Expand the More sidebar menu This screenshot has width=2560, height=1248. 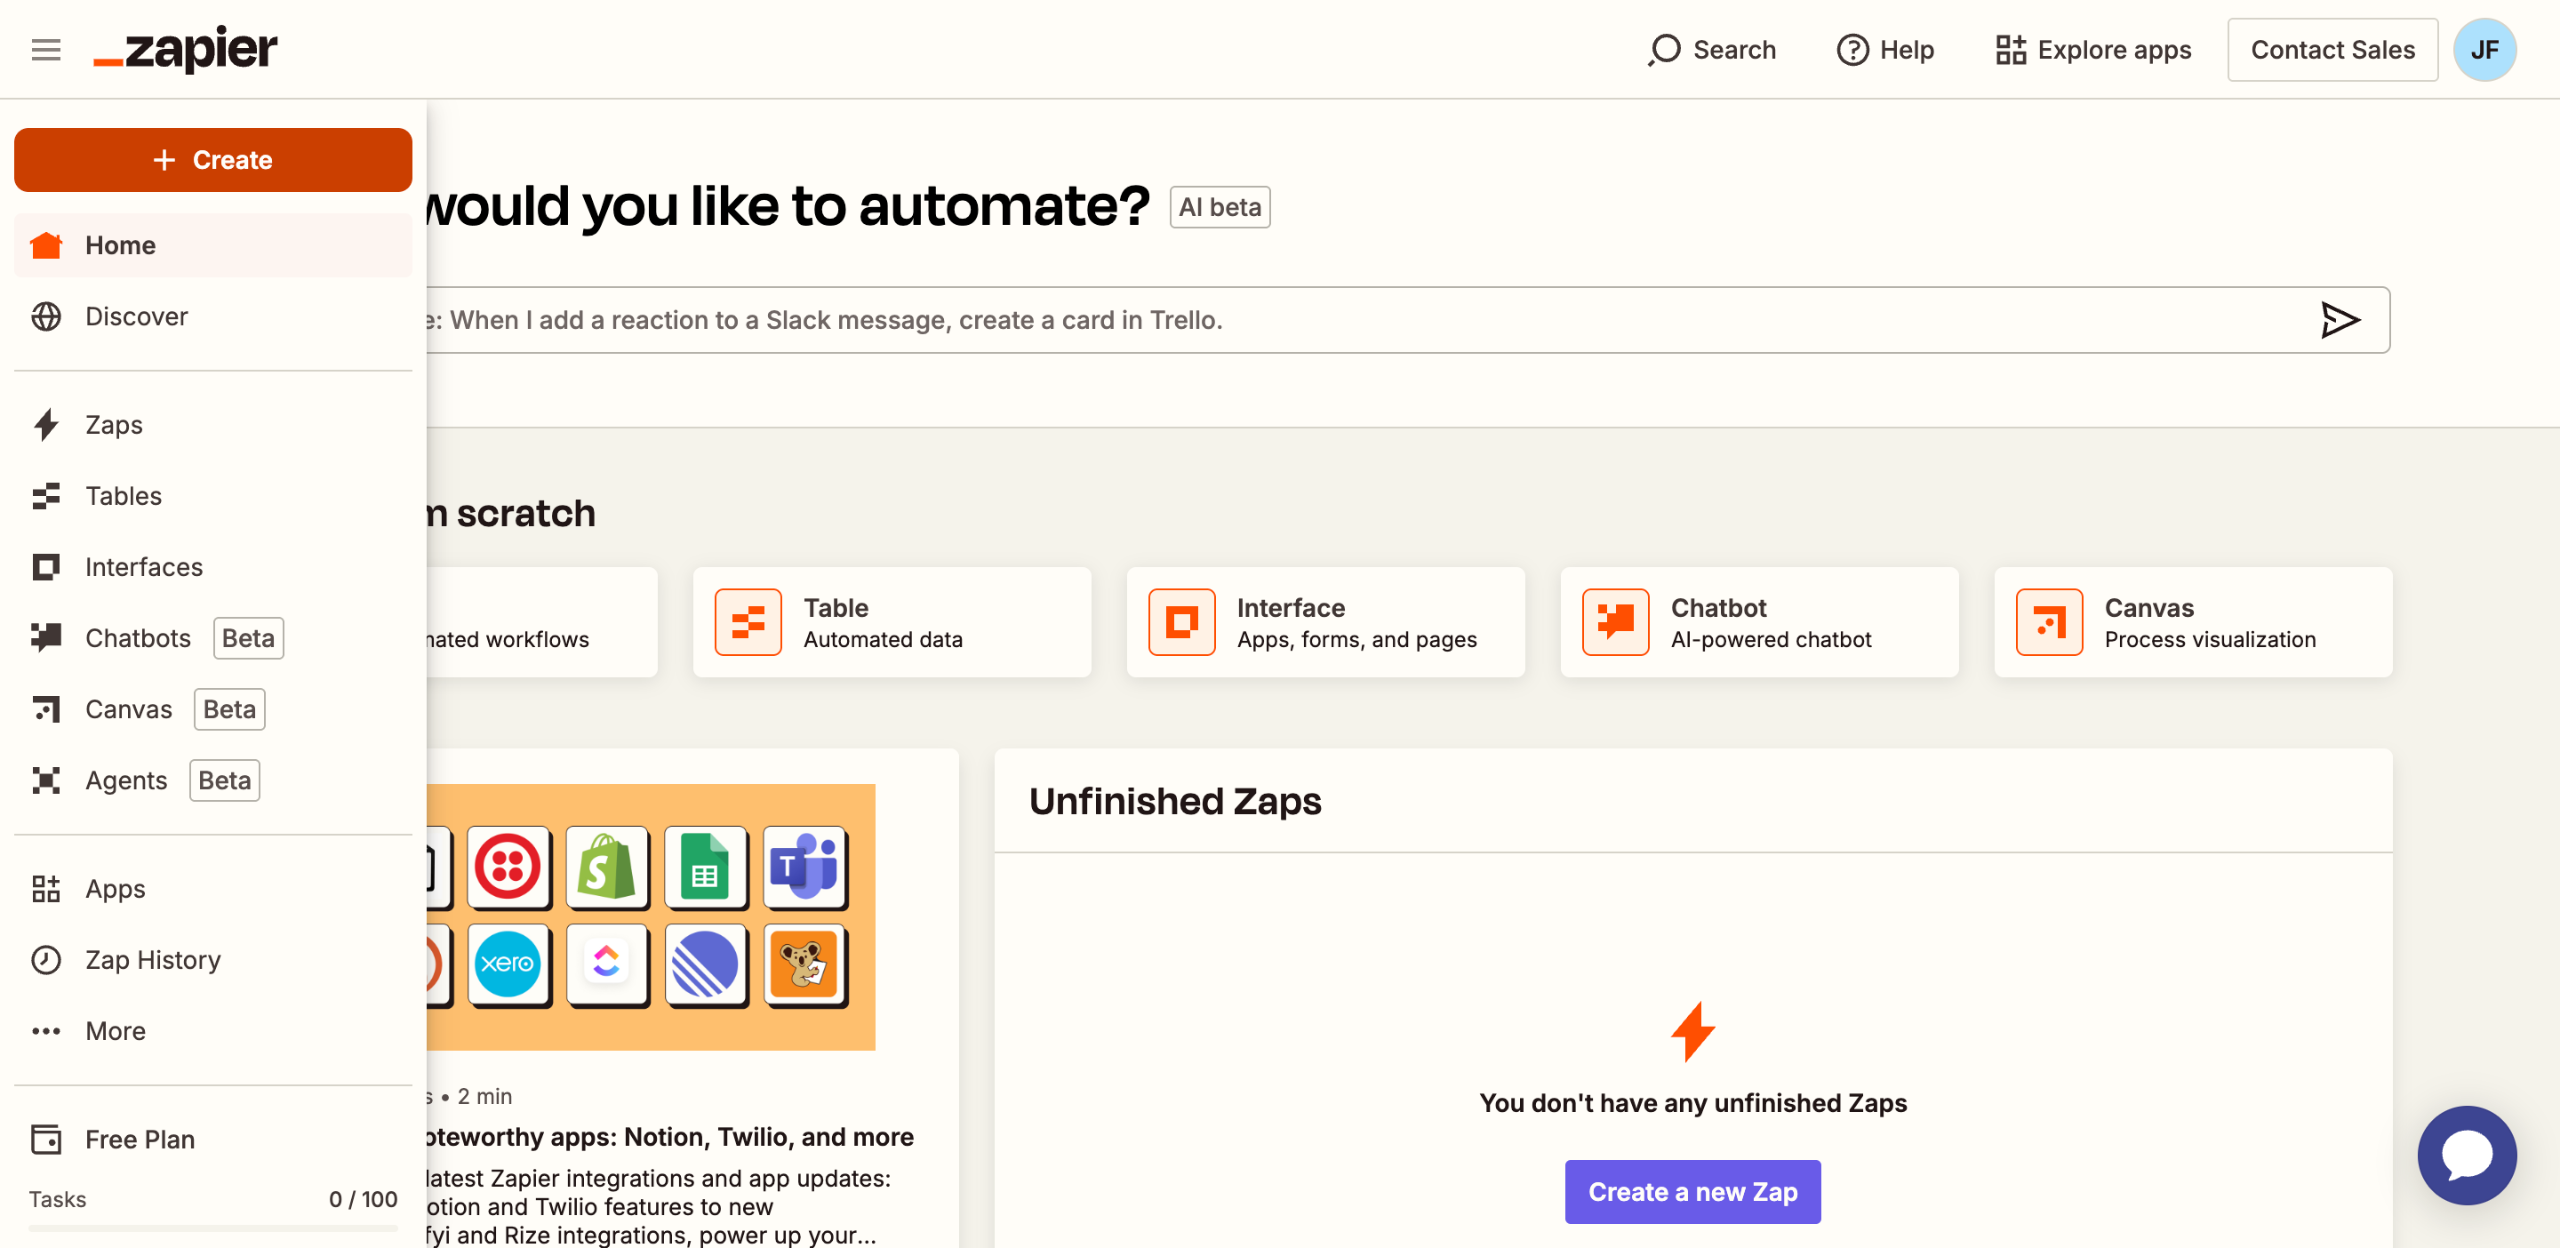tap(115, 1031)
